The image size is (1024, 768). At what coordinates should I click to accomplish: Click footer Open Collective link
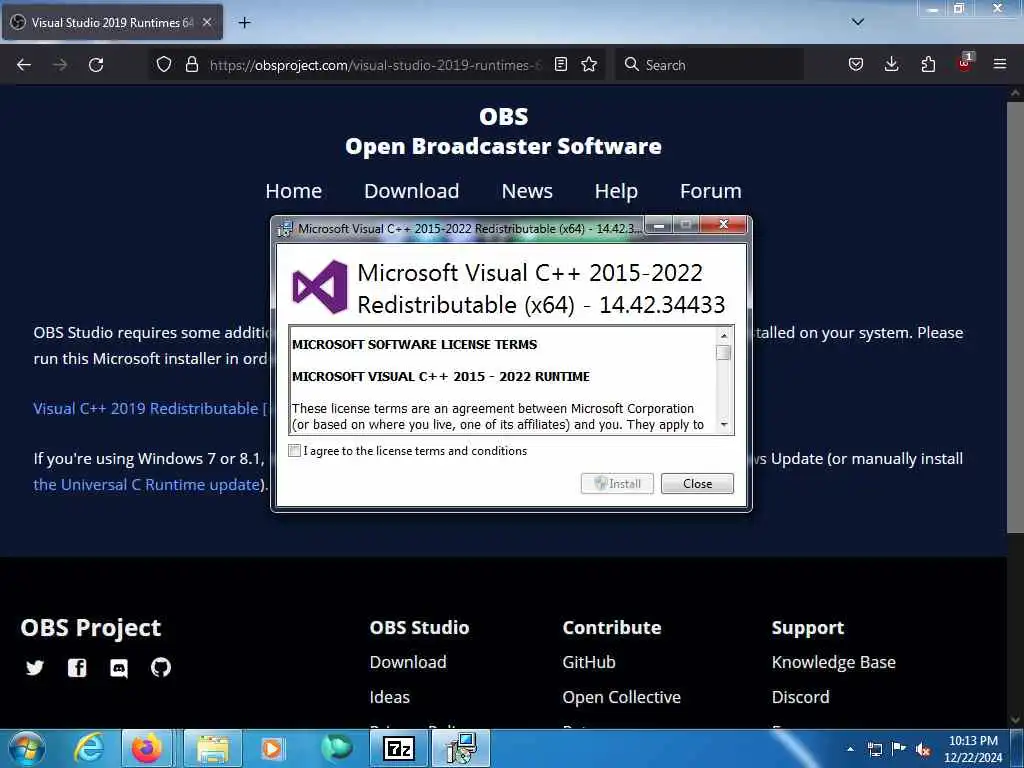tap(622, 697)
